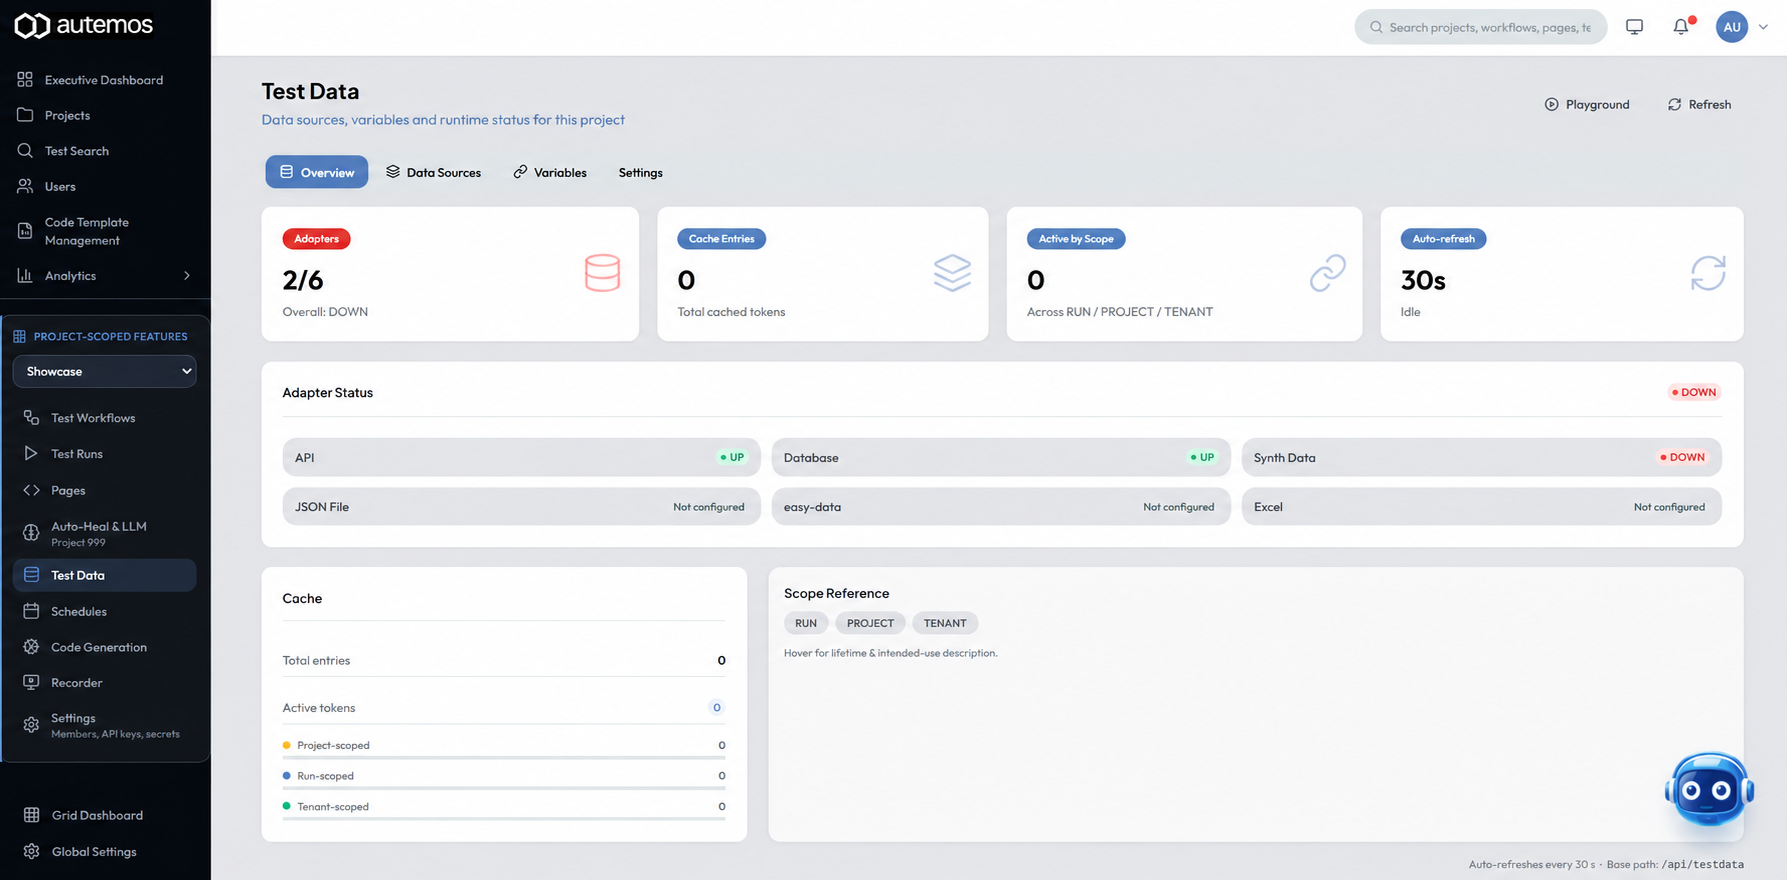Click the Excel adapter row
The height and width of the screenshot is (880, 1787).
pyautogui.click(x=1481, y=506)
